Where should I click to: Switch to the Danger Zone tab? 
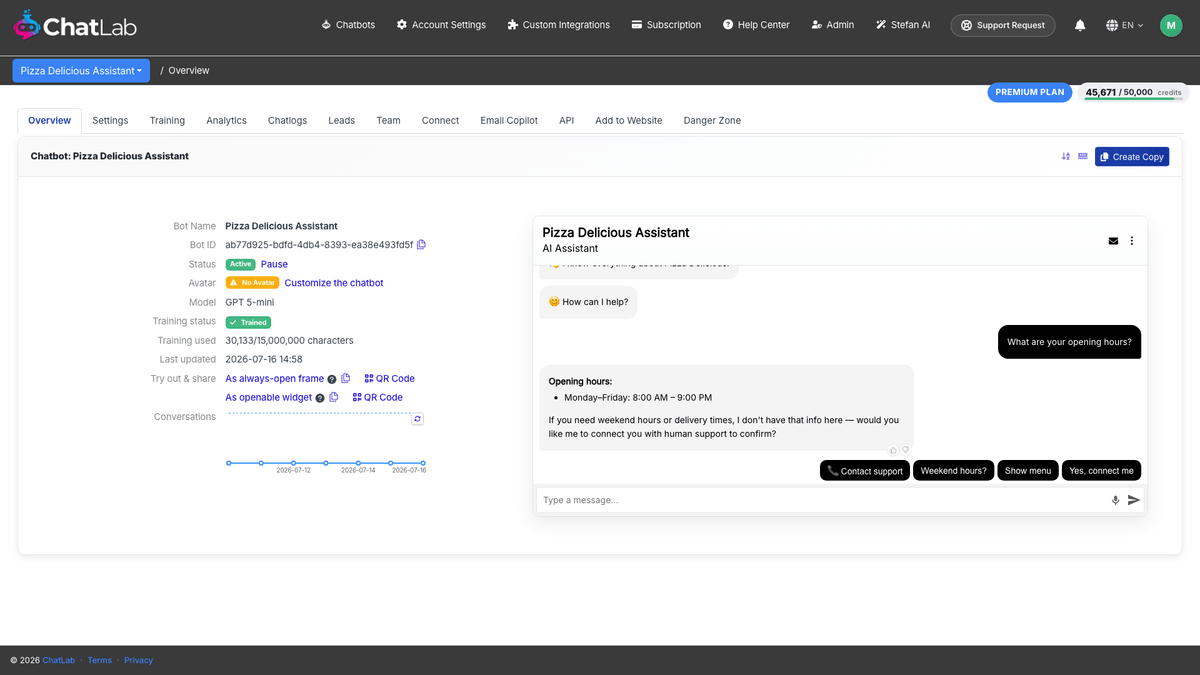click(x=712, y=120)
